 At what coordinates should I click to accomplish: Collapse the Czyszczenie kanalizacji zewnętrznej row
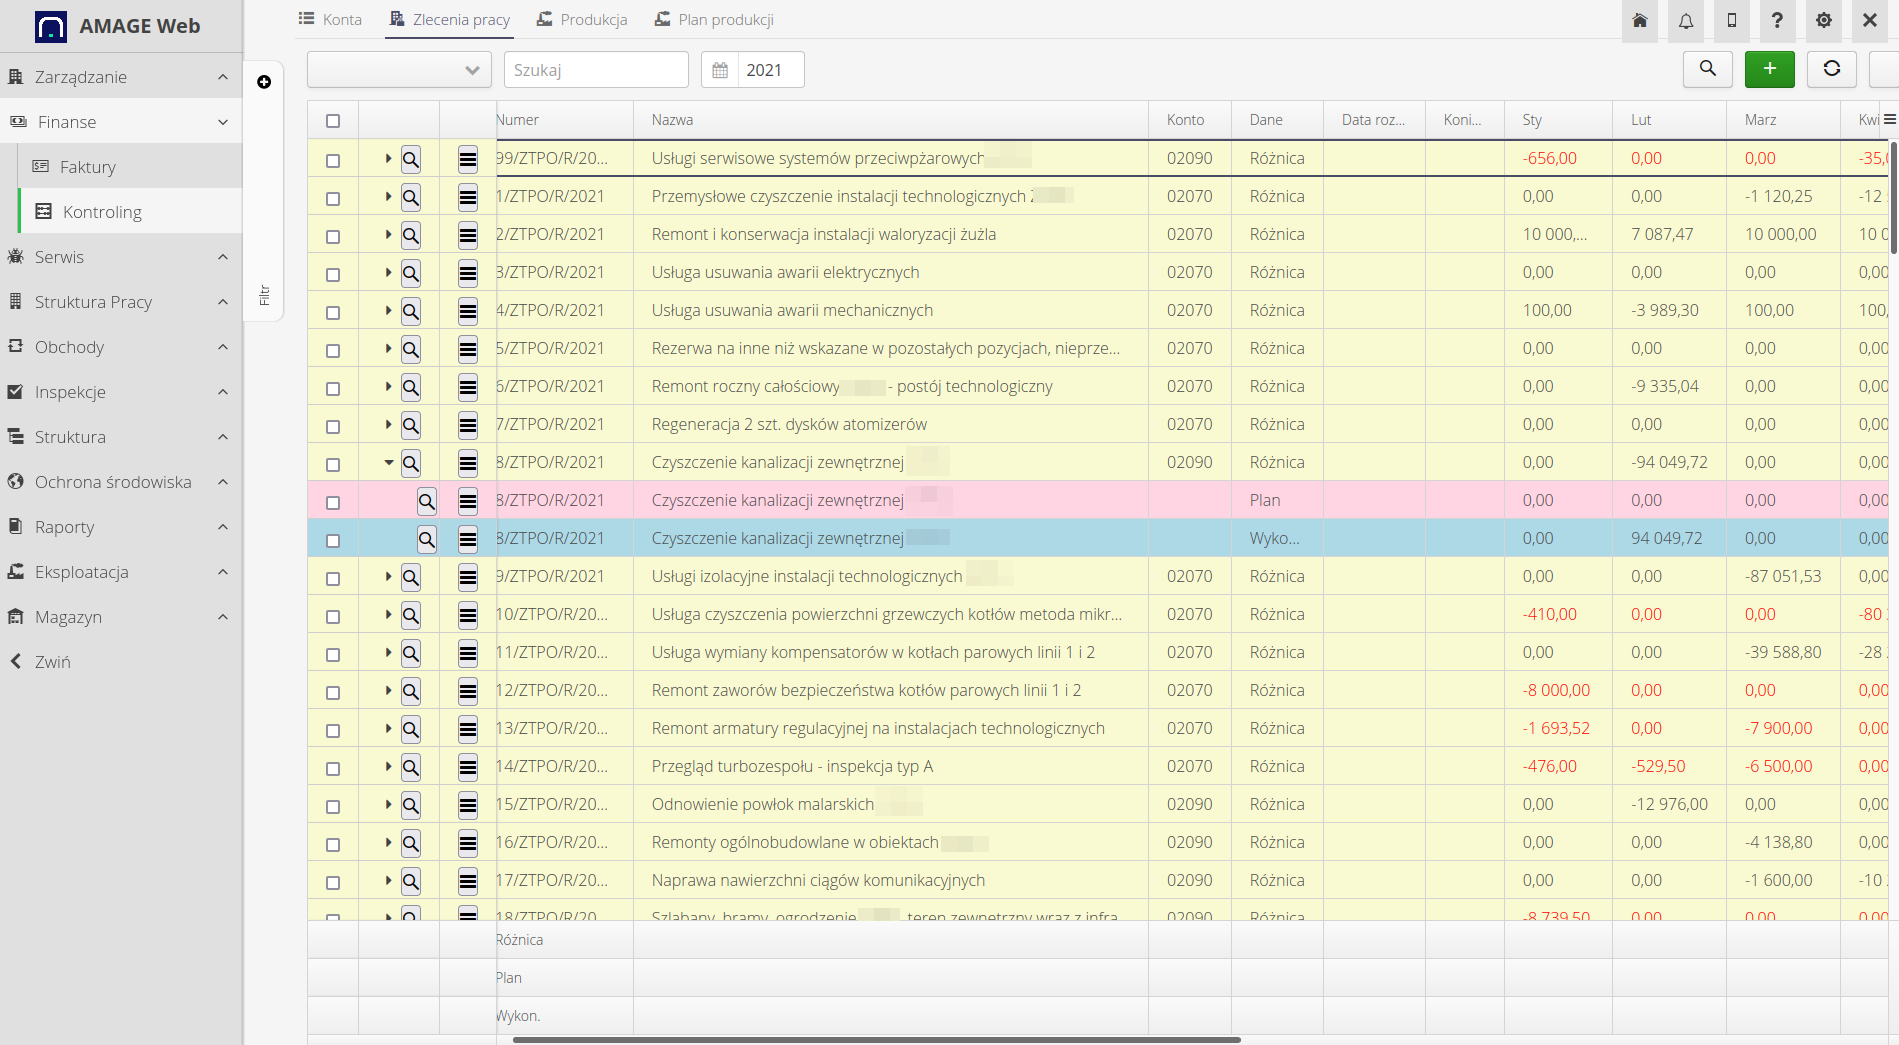pos(387,462)
